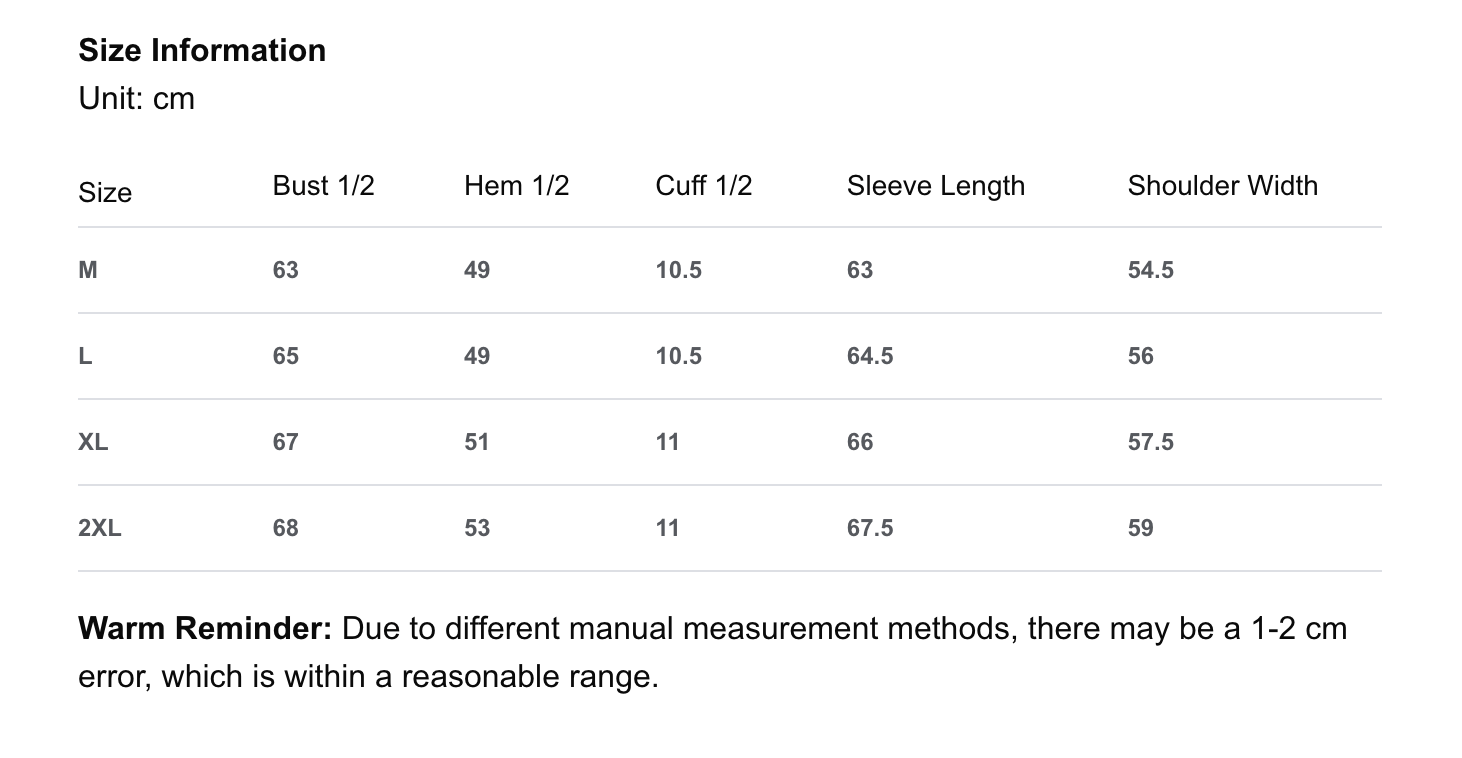Click the Bust 1/2 column header
Viewport: 1462px width, 758px height.
[x=323, y=186]
